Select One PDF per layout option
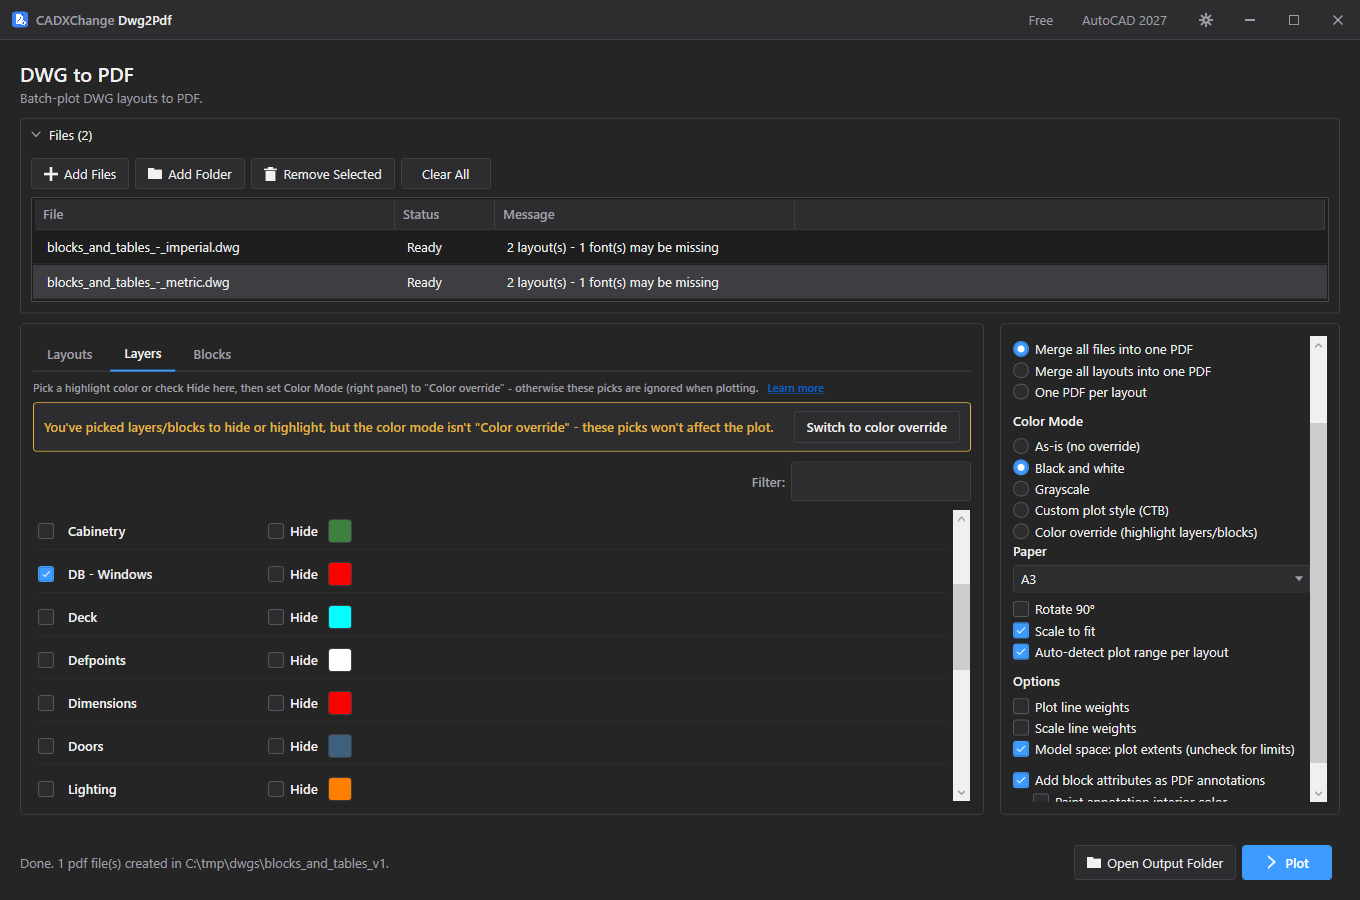 [x=1021, y=392]
